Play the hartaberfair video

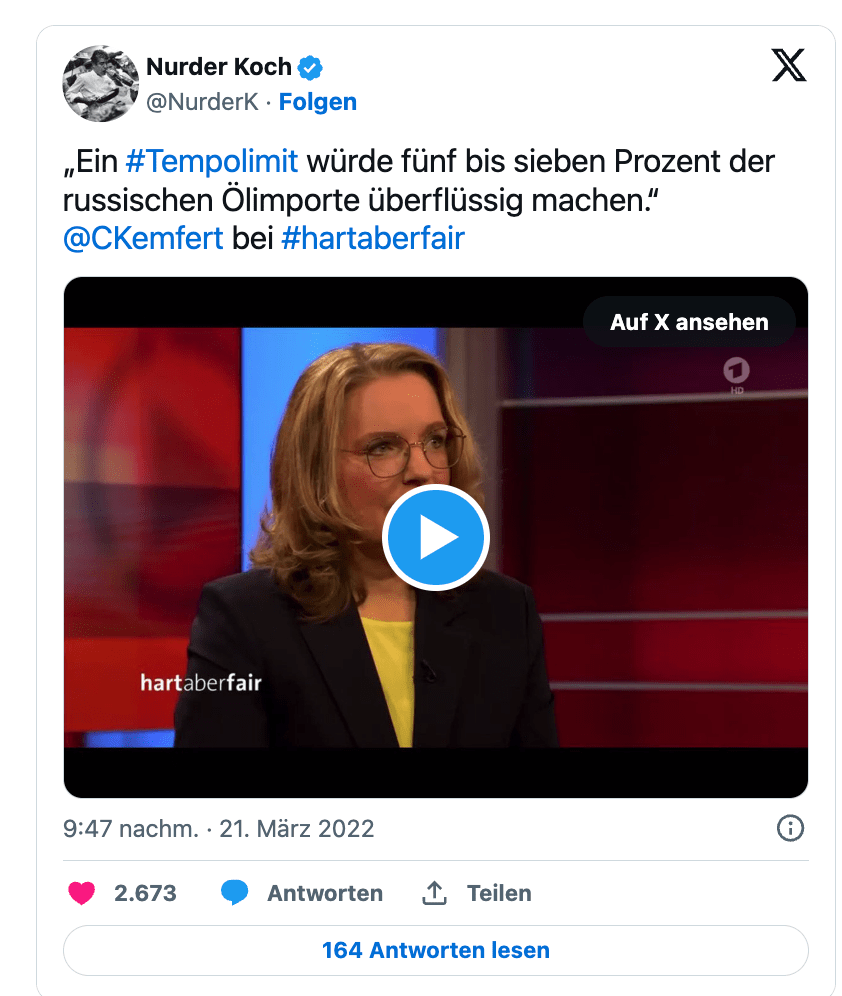pos(436,537)
